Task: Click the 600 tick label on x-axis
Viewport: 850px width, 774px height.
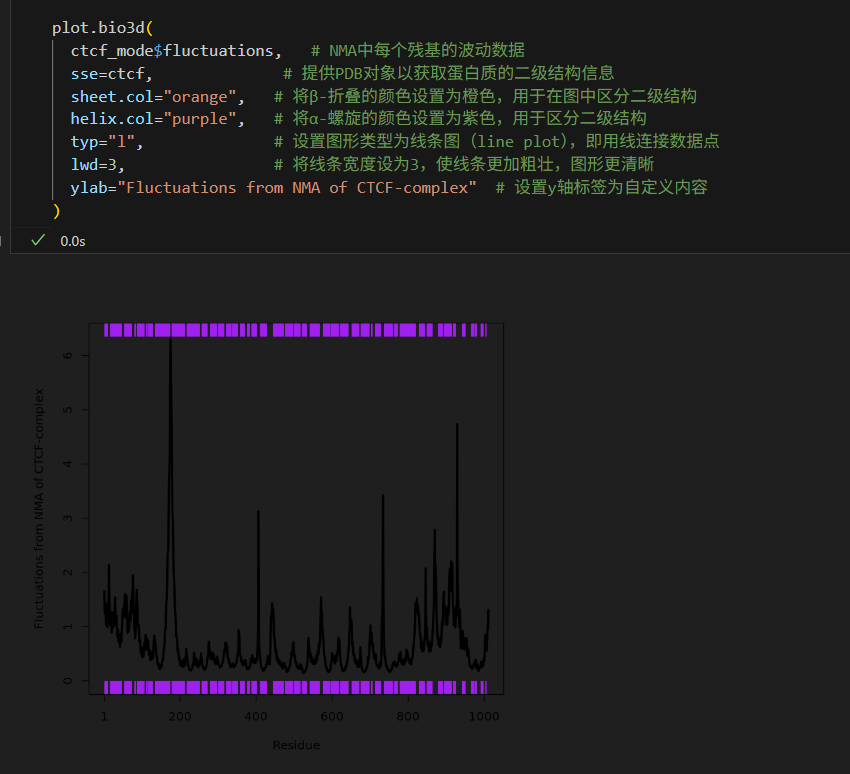Action: point(332,716)
